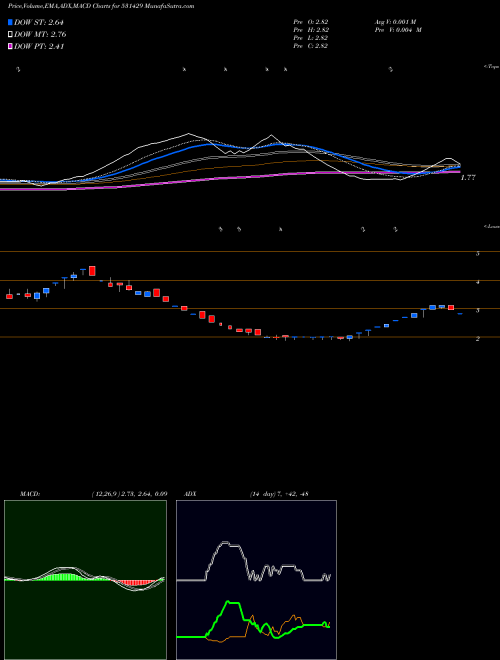Screen dimensions: 500x660
Task: Click the 'MACD:' panel heading
Action: (30, 494)
